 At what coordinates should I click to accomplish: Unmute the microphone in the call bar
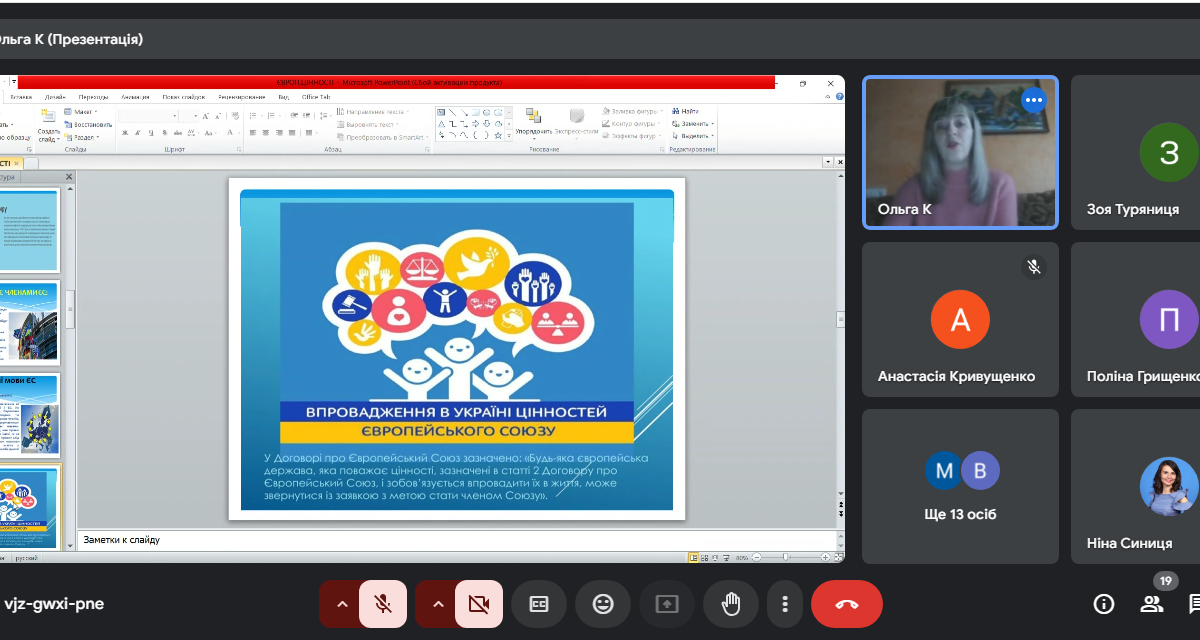[382, 604]
